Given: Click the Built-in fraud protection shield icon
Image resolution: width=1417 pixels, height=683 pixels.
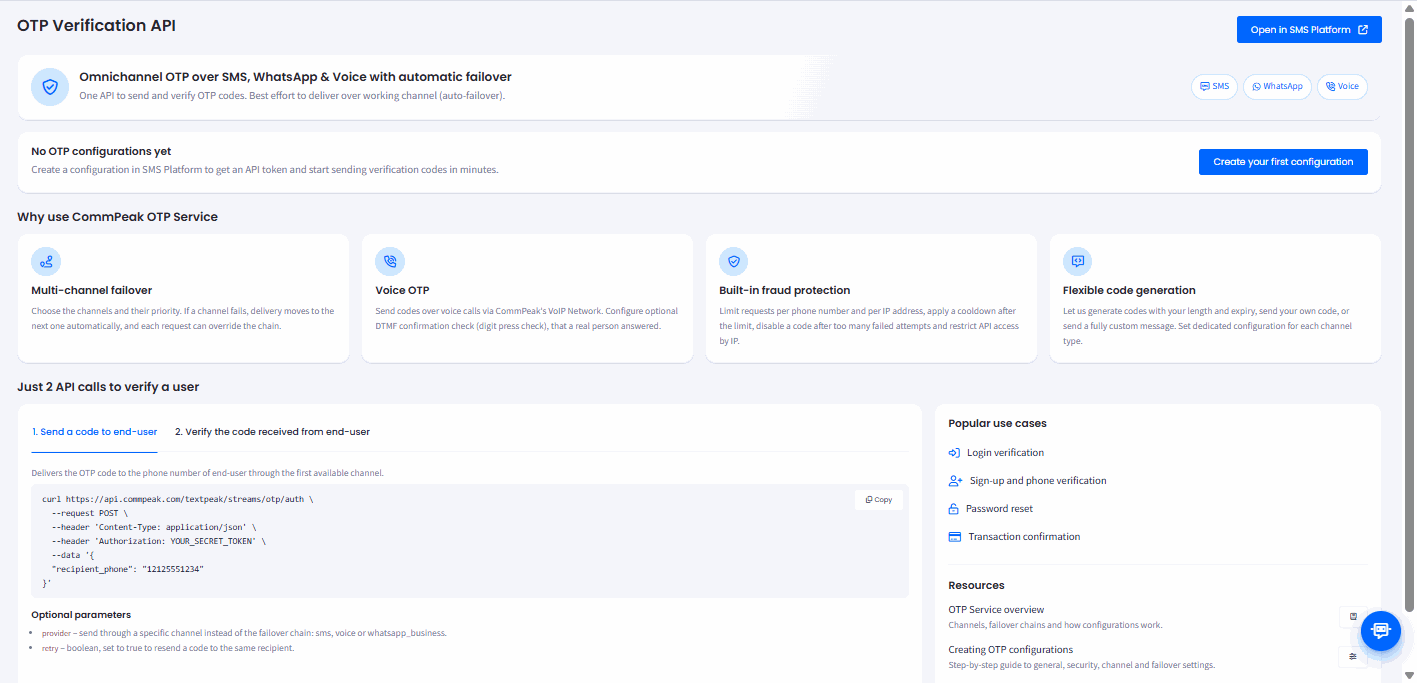Looking at the screenshot, I should (x=734, y=262).
